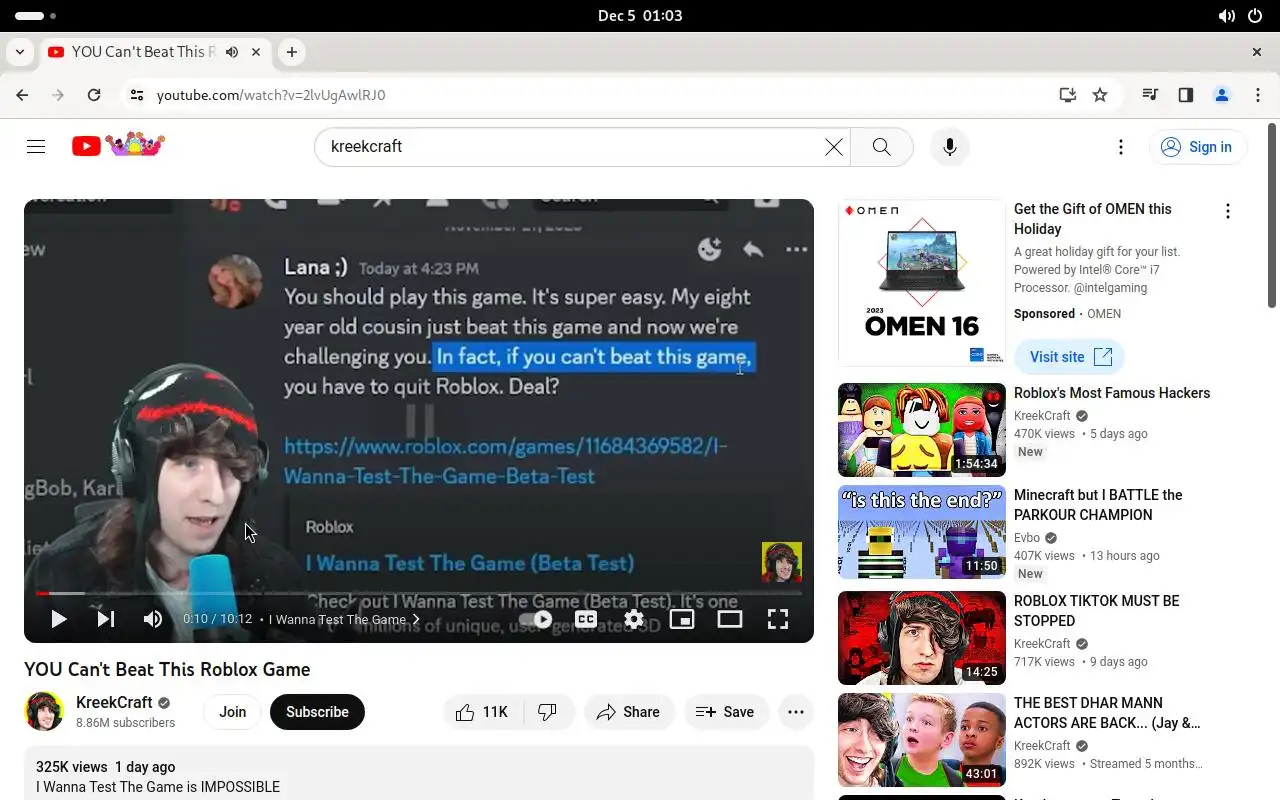Mute the video player volume
1280x800 pixels.
[152, 619]
